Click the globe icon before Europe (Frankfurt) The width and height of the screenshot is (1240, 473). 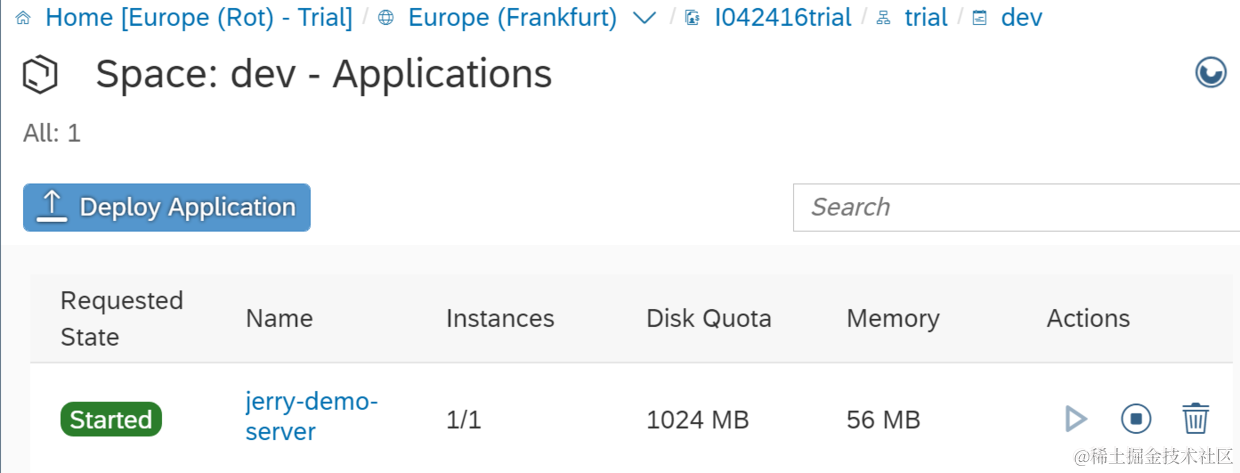tap(386, 18)
